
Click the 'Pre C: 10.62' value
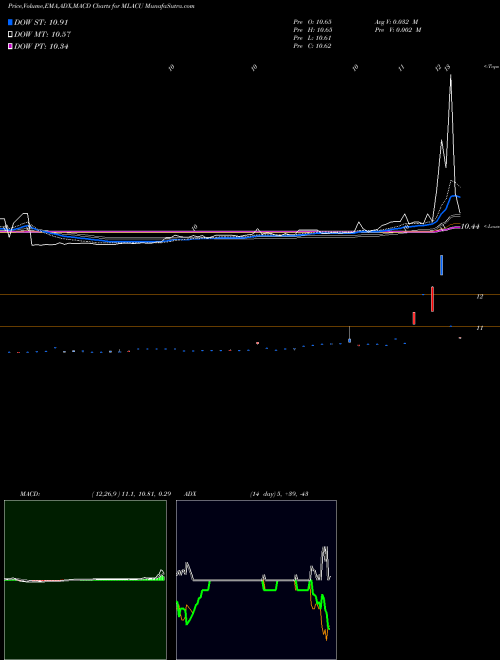(x=312, y=46)
